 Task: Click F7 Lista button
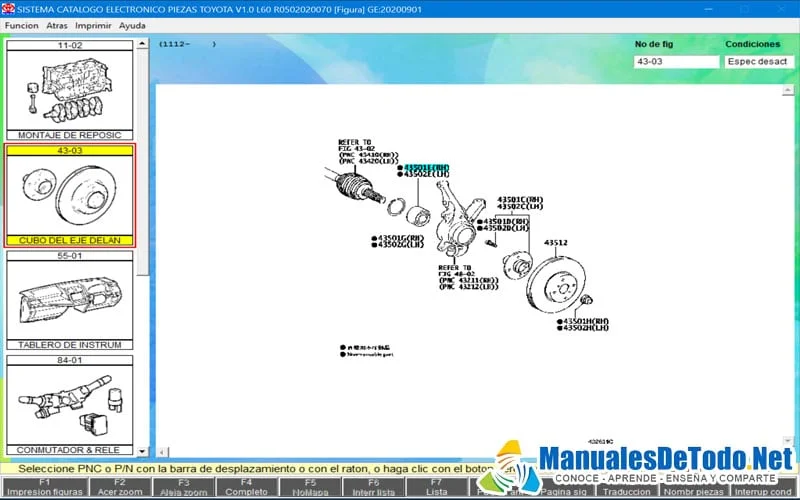(x=436, y=487)
